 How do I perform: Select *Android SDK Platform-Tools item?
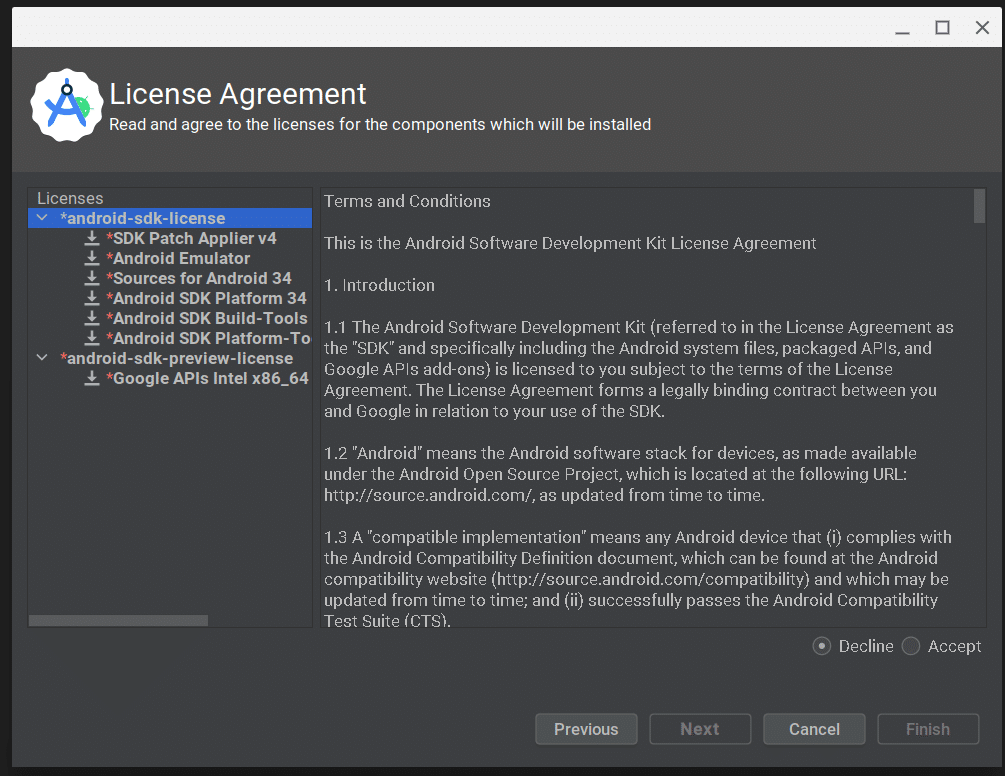pyautogui.click(x=208, y=338)
